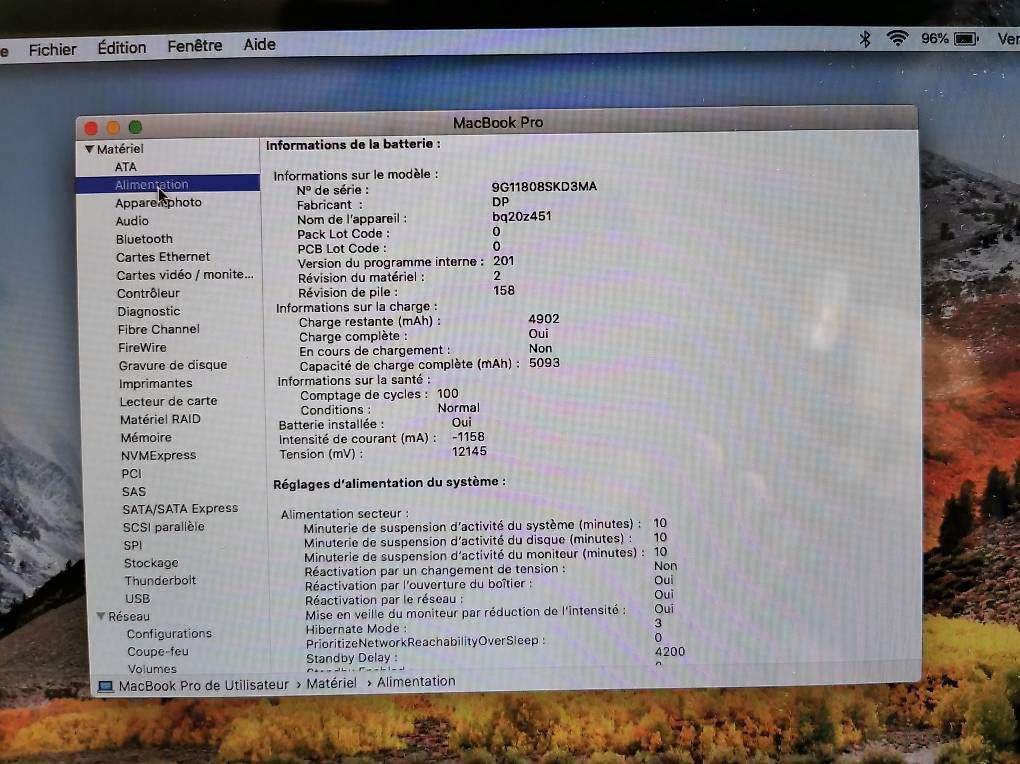Click Révision de pile value 158
1020x764 pixels.
504,290
